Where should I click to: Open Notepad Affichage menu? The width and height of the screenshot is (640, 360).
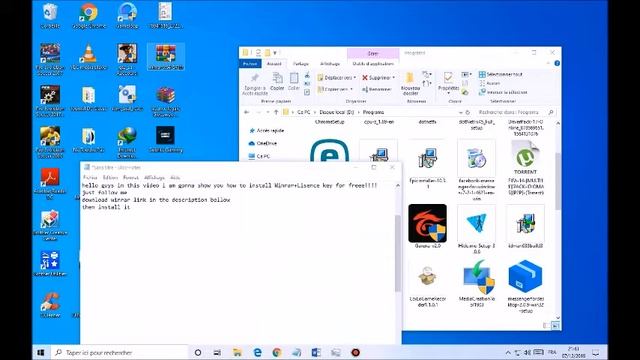point(154,178)
